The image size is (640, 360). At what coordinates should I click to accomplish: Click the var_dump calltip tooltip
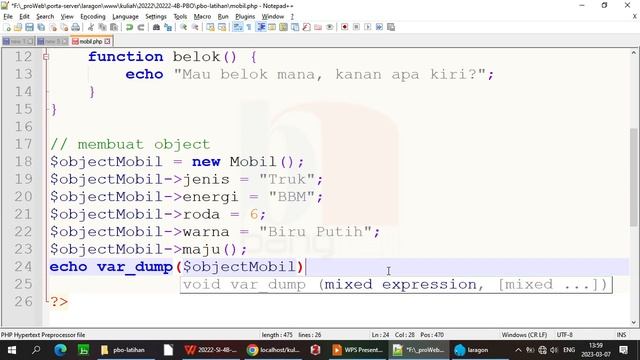click(x=396, y=284)
